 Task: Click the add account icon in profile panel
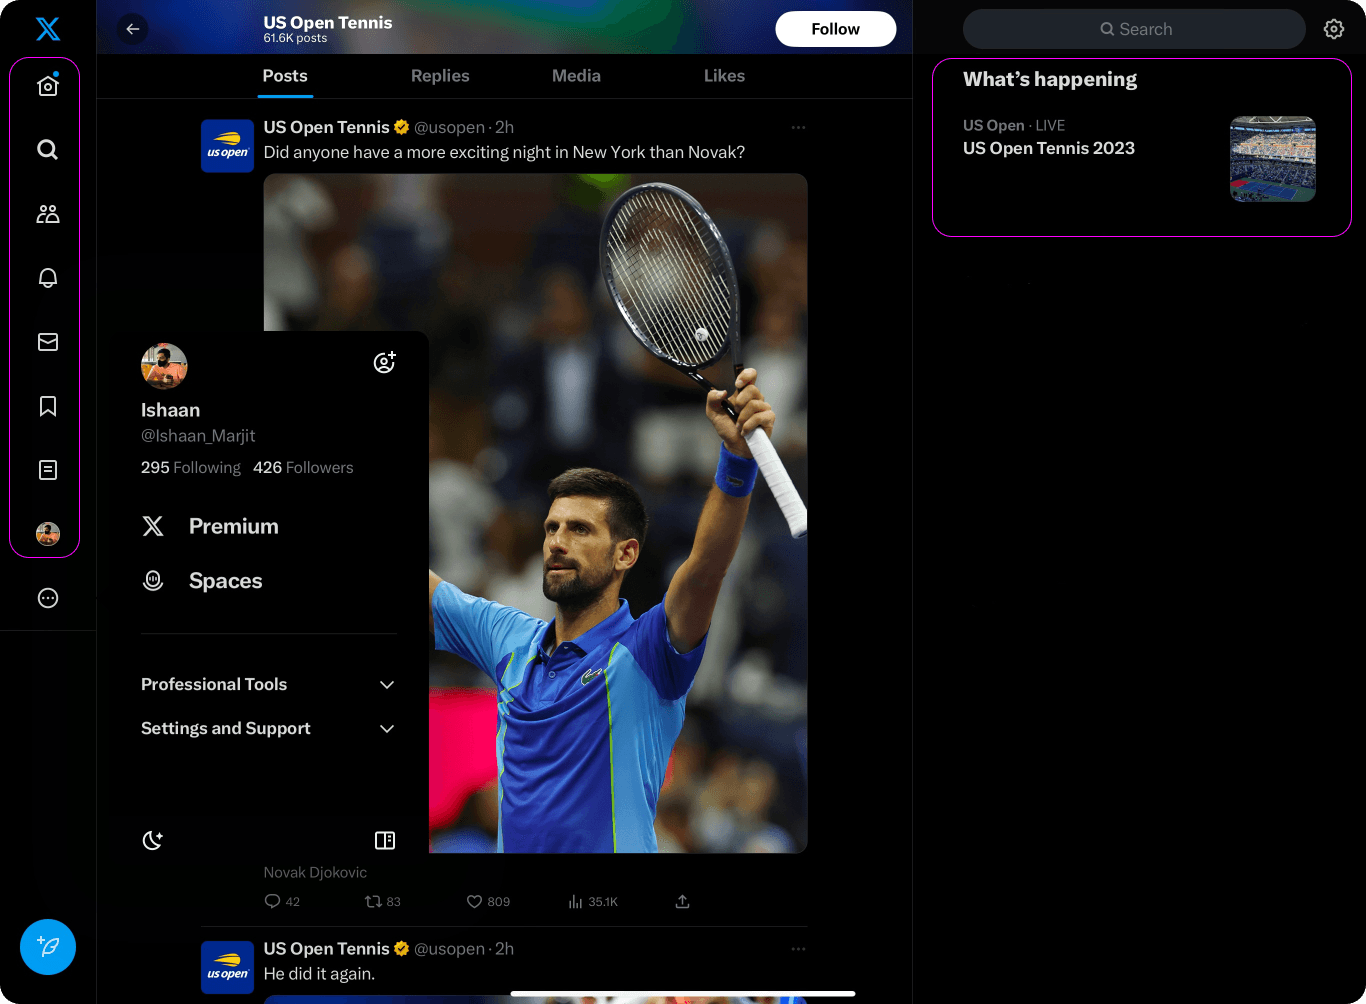385,362
